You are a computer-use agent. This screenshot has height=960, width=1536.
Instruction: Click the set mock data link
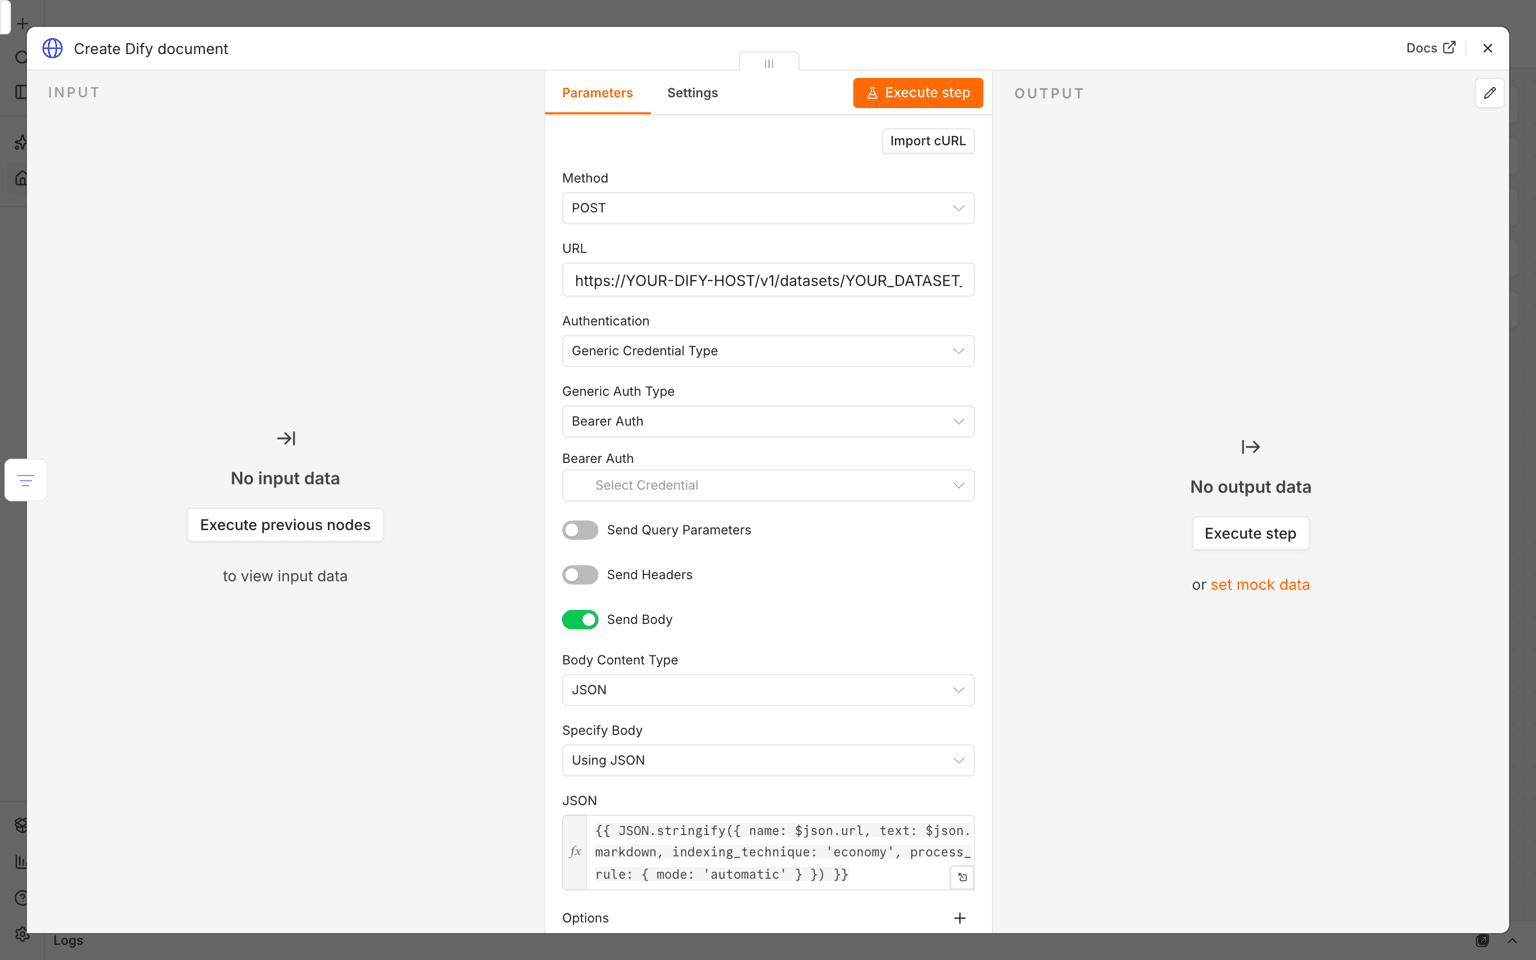1260,585
